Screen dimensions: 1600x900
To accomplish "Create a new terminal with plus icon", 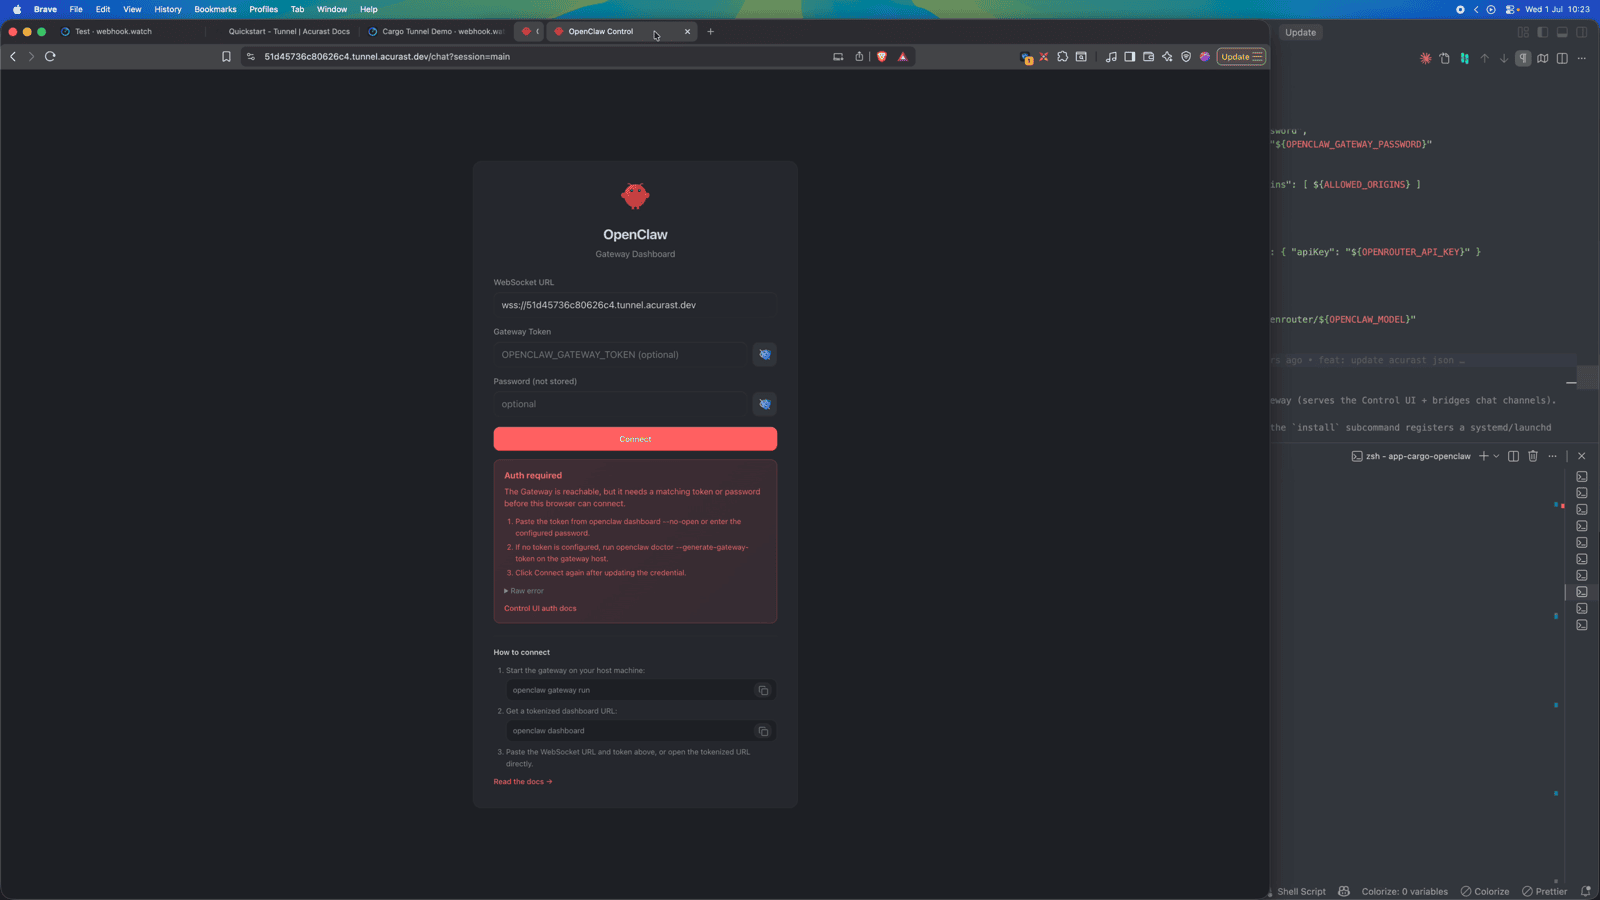I will click(x=1483, y=456).
